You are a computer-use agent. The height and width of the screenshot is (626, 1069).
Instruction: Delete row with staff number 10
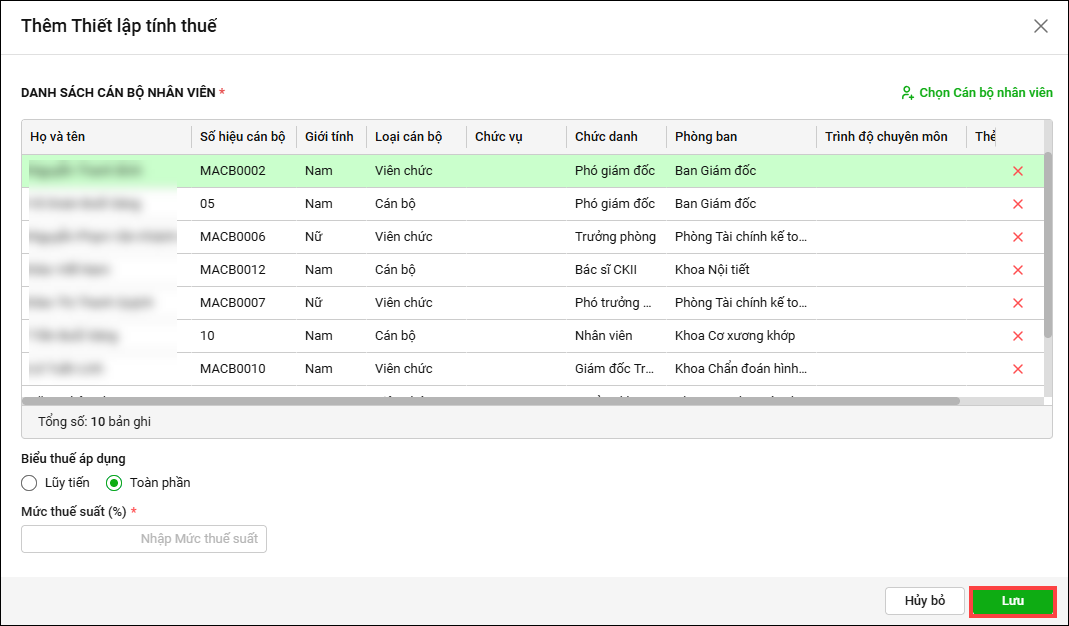coord(1018,336)
